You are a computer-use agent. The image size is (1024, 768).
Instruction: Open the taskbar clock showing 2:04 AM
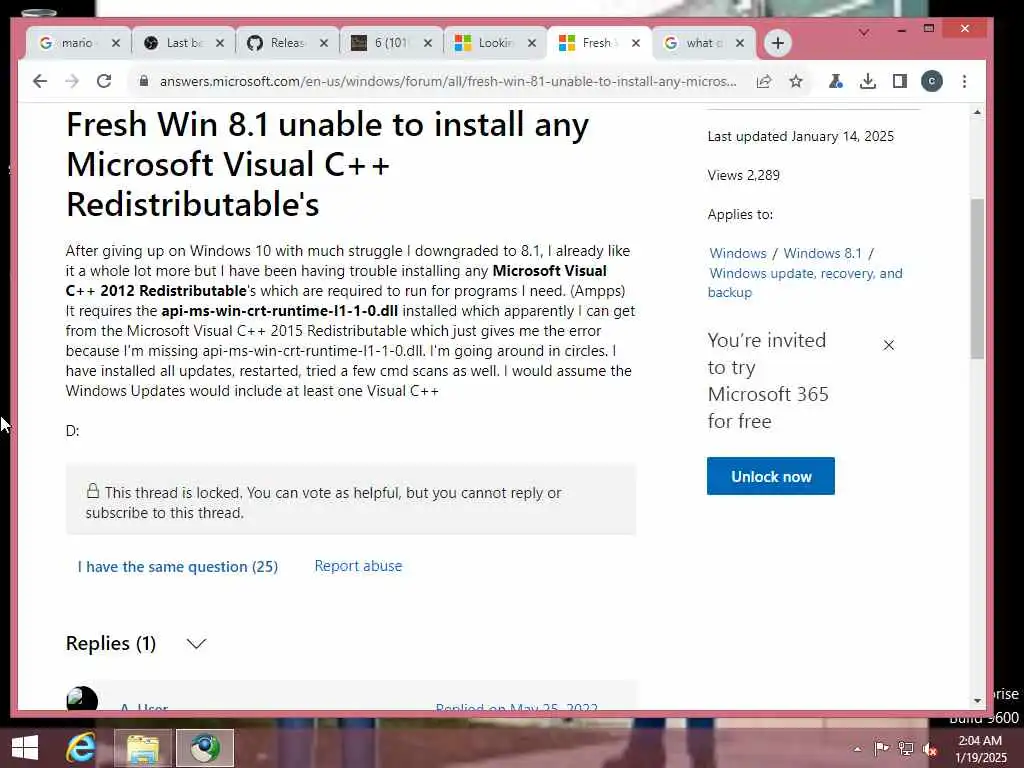tap(980, 748)
